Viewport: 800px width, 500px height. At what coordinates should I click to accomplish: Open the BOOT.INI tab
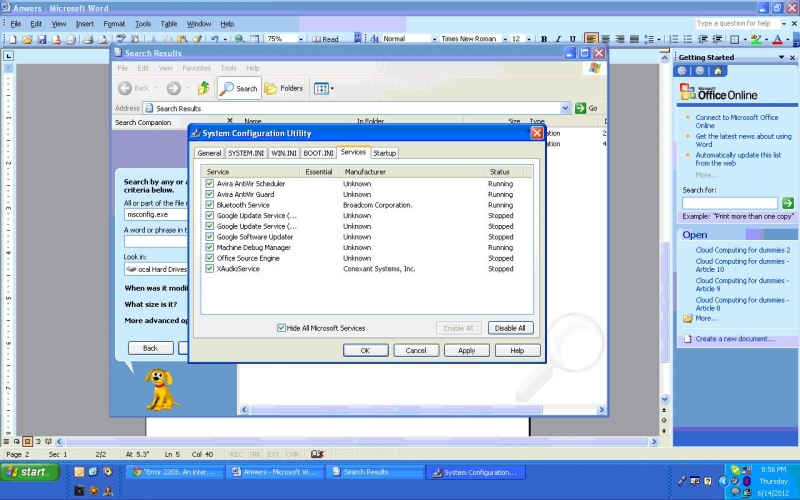pyautogui.click(x=318, y=153)
